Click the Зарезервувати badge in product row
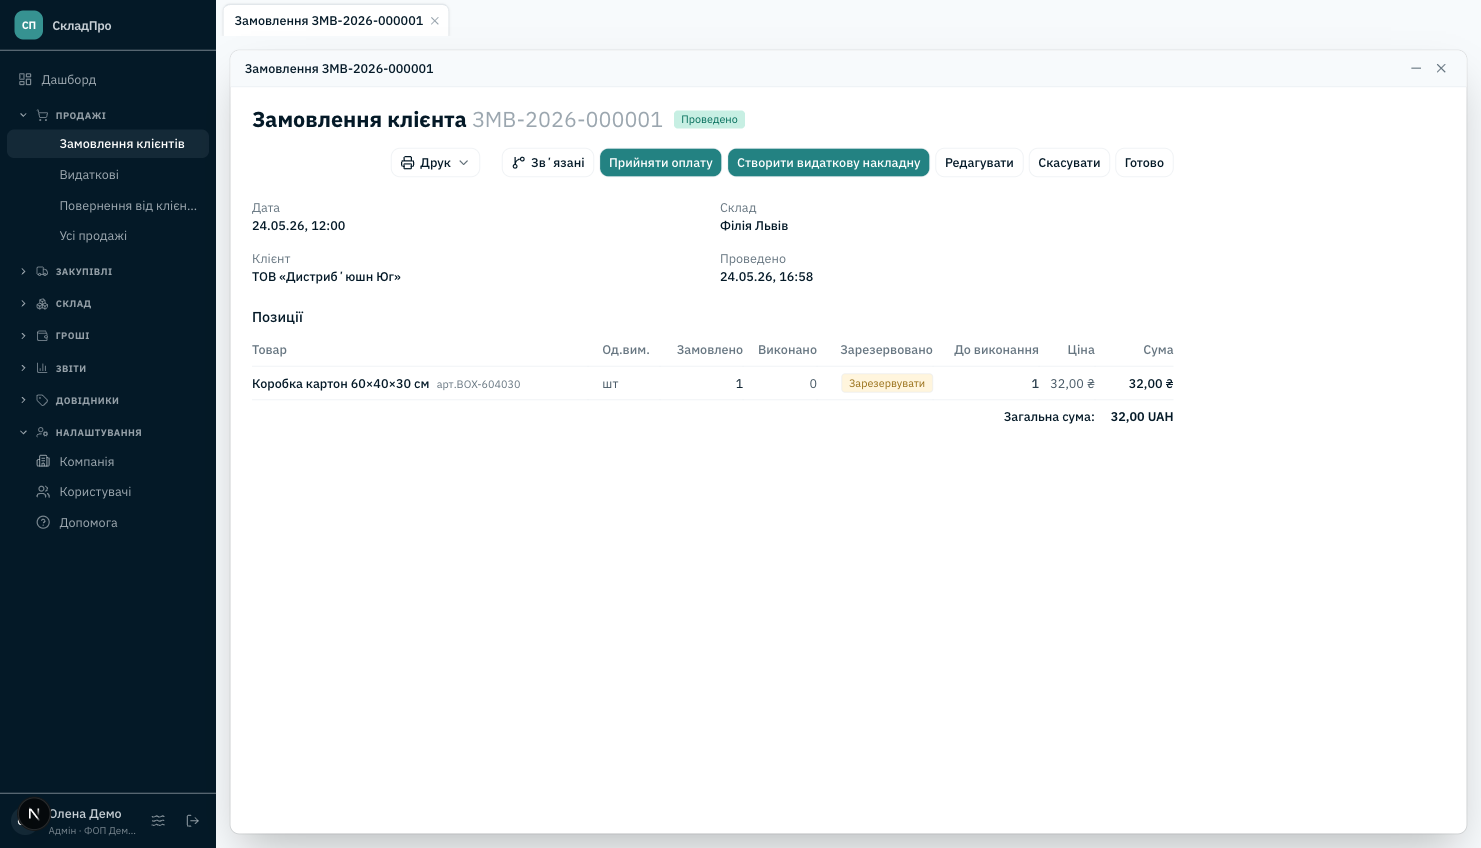This screenshot has height=848, width=1481. [887, 383]
